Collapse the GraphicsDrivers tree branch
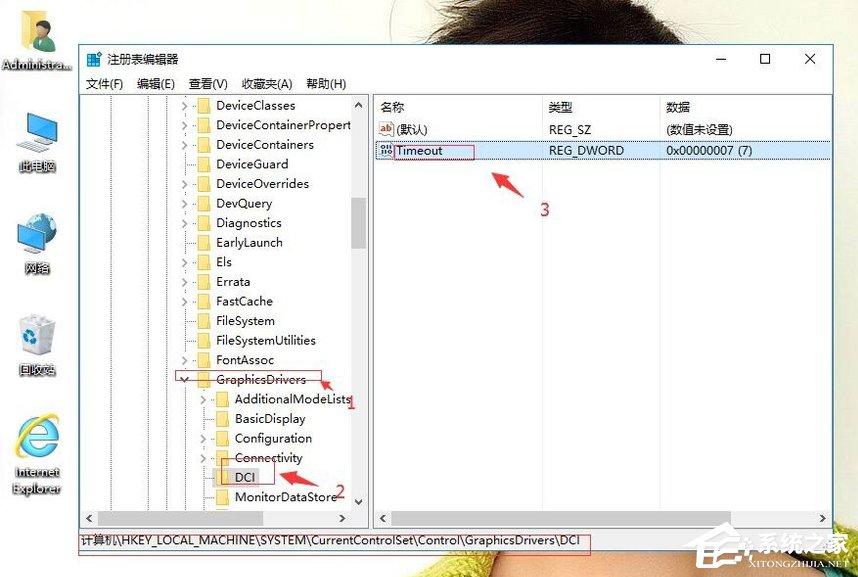The image size is (858, 577). [x=183, y=379]
